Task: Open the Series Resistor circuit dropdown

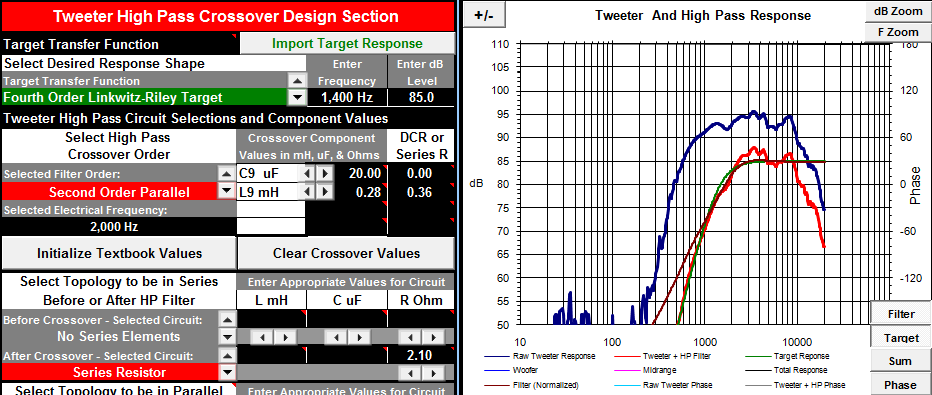Action: coord(226,373)
